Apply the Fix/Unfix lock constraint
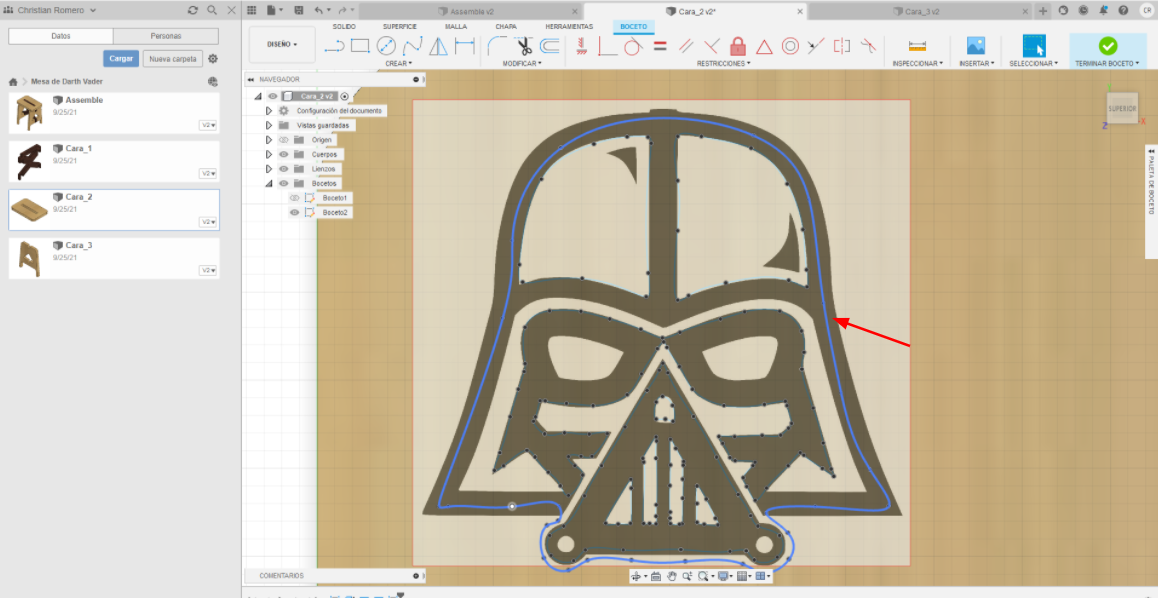The width and height of the screenshot is (1158, 598). click(x=738, y=47)
